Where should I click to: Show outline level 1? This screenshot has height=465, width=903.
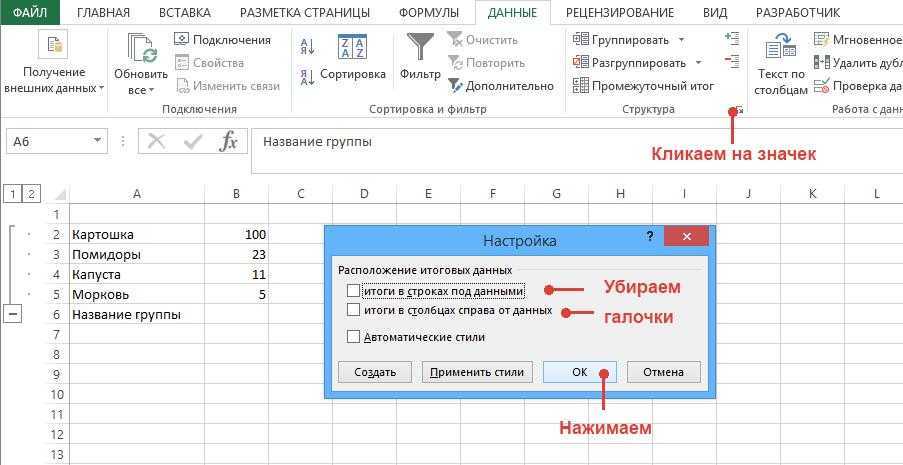13,195
